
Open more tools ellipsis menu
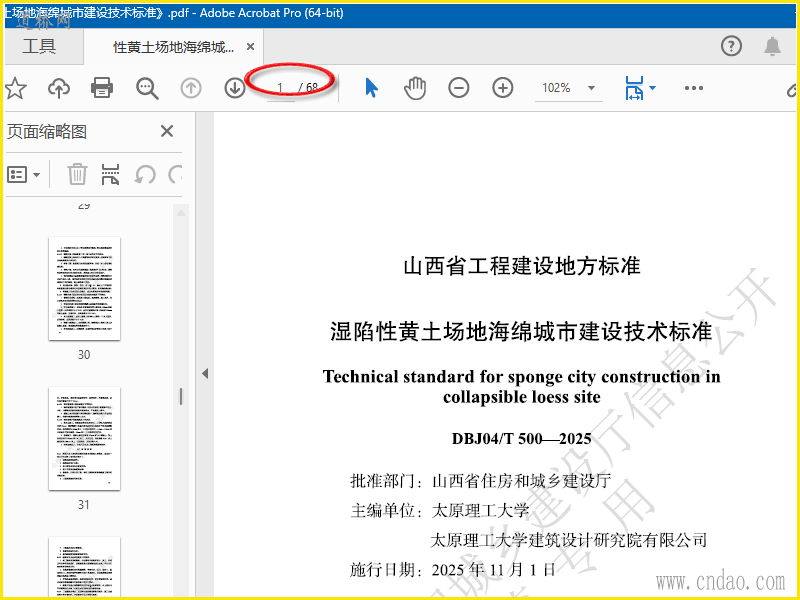693,88
